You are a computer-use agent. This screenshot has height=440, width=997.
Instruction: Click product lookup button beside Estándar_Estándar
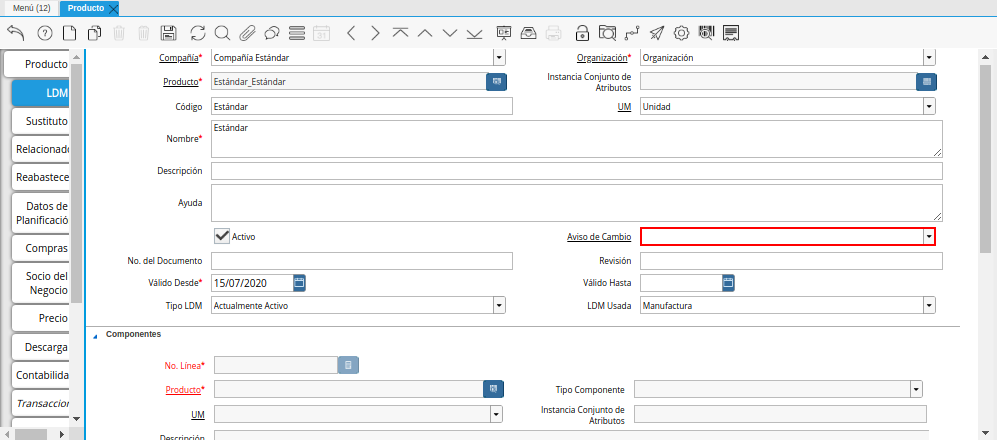pyautogui.click(x=496, y=82)
